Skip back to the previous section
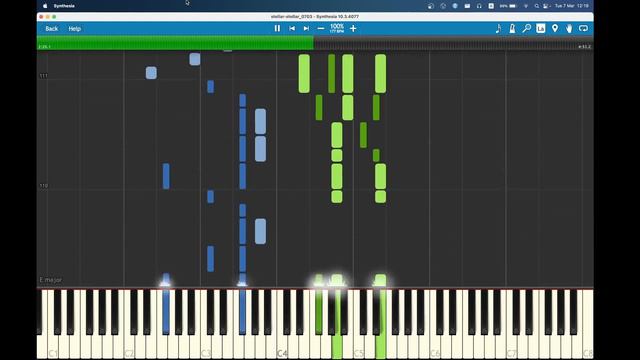The image size is (640, 360). (x=292, y=29)
